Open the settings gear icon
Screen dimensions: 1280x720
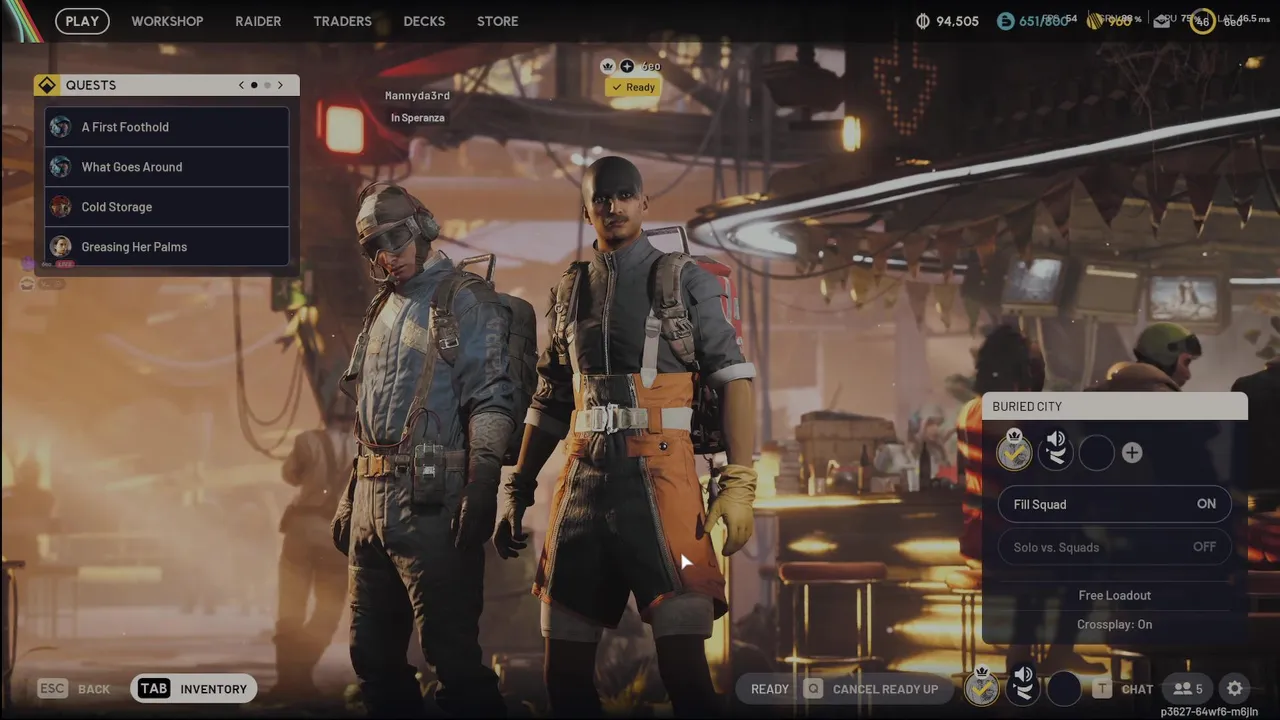point(1235,688)
